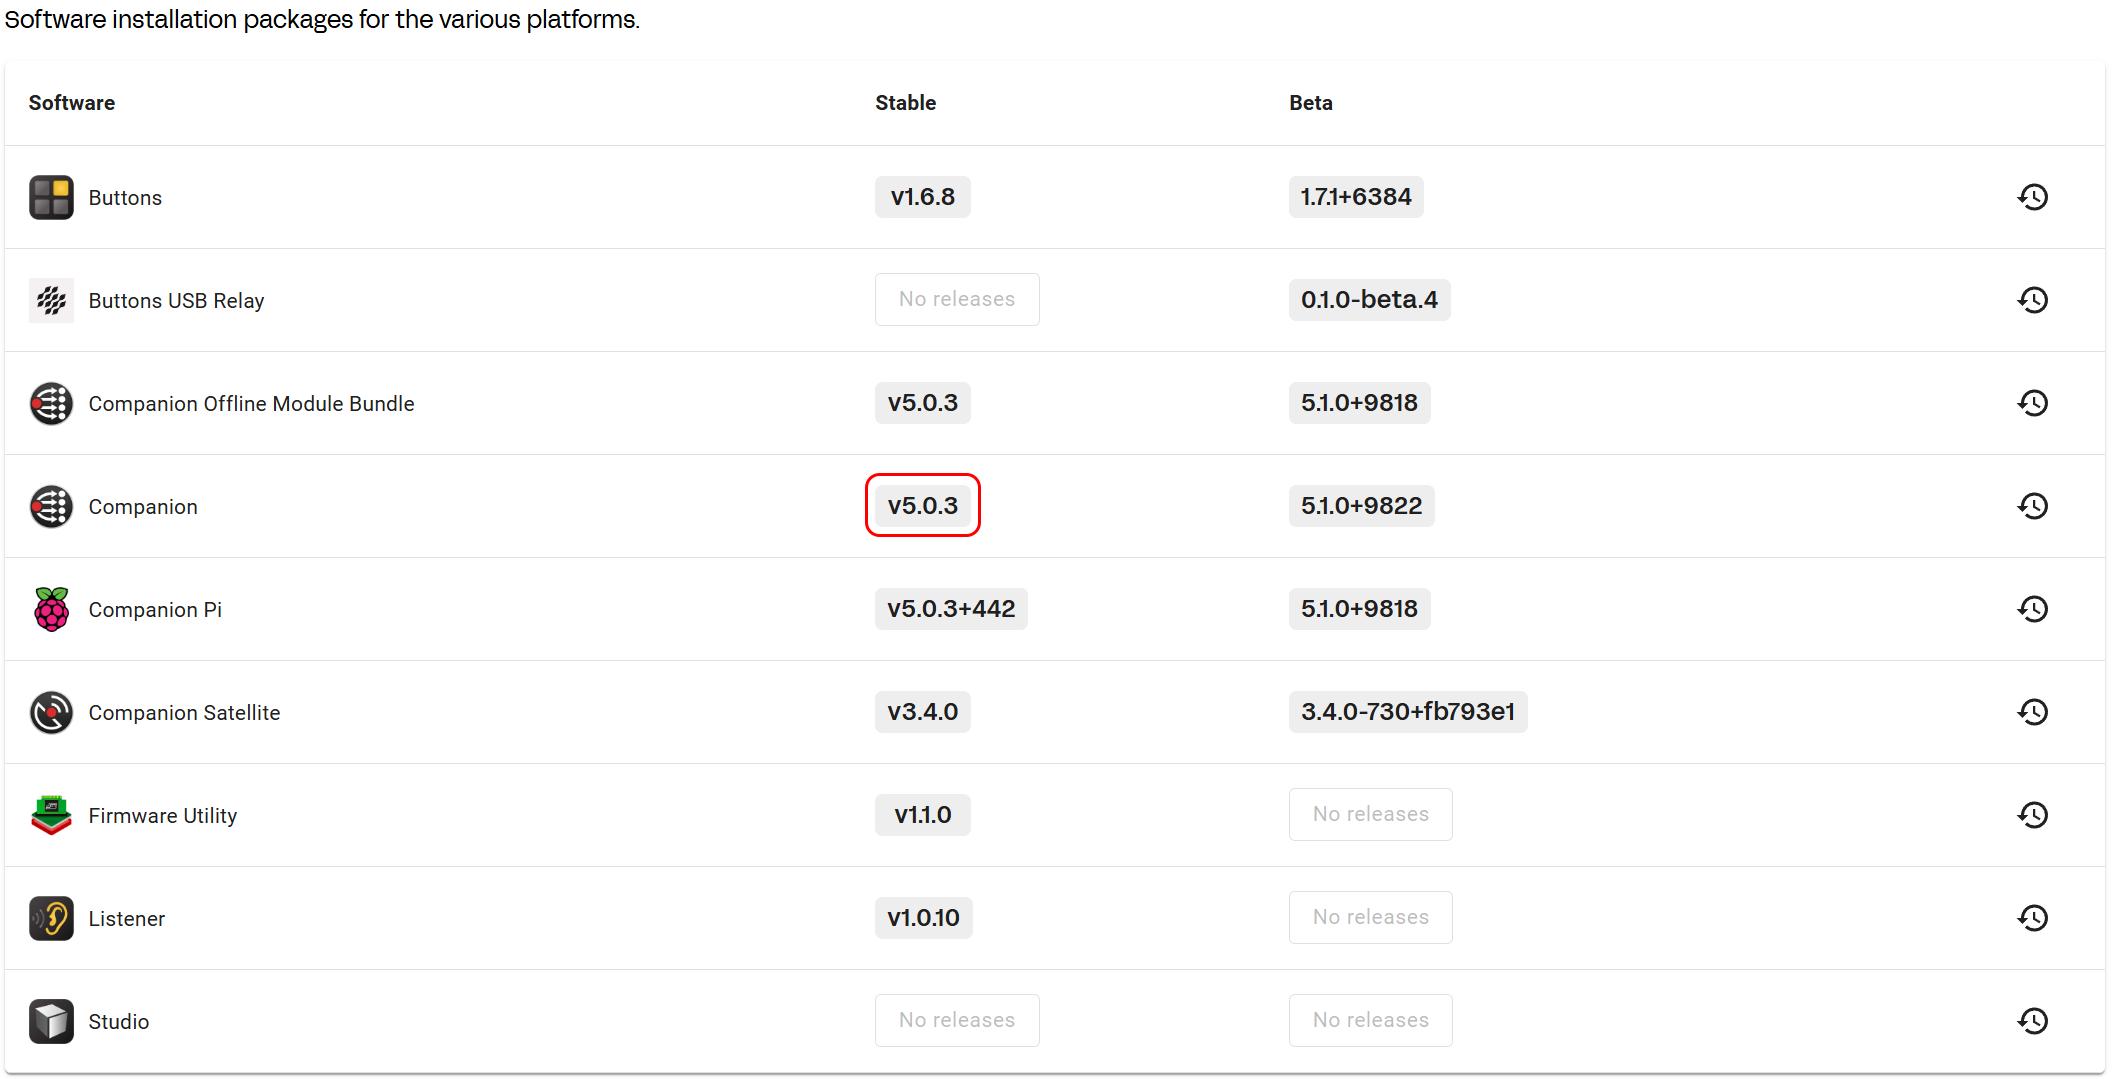The height and width of the screenshot is (1079, 2114).
Task: Download Firmware Utility stable v1.1.0
Action: point(923,815)
